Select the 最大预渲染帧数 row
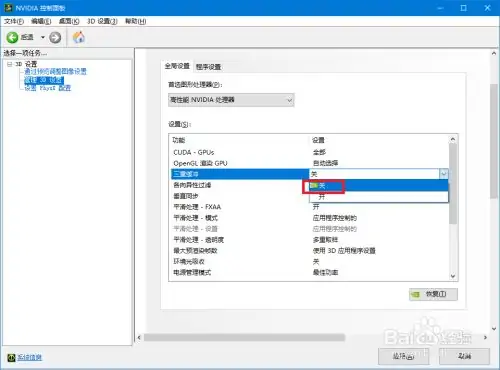This screenshot has width=500, height=370. point(309,251)
